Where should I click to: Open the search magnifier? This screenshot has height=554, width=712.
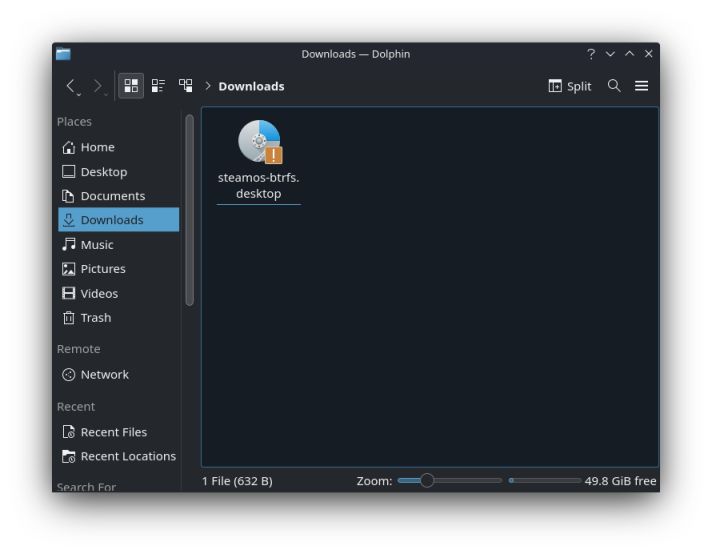[614, 85]
